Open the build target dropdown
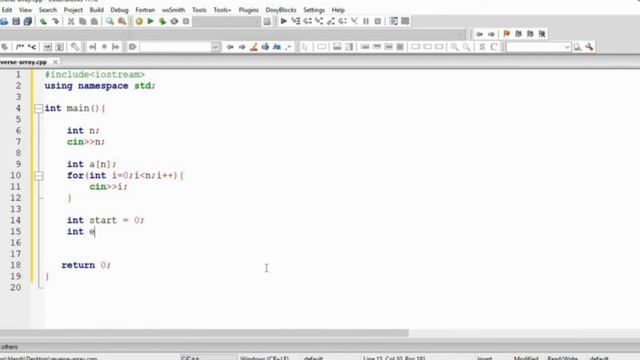This screenshot has height=360, width=640. tap(227, 21)
